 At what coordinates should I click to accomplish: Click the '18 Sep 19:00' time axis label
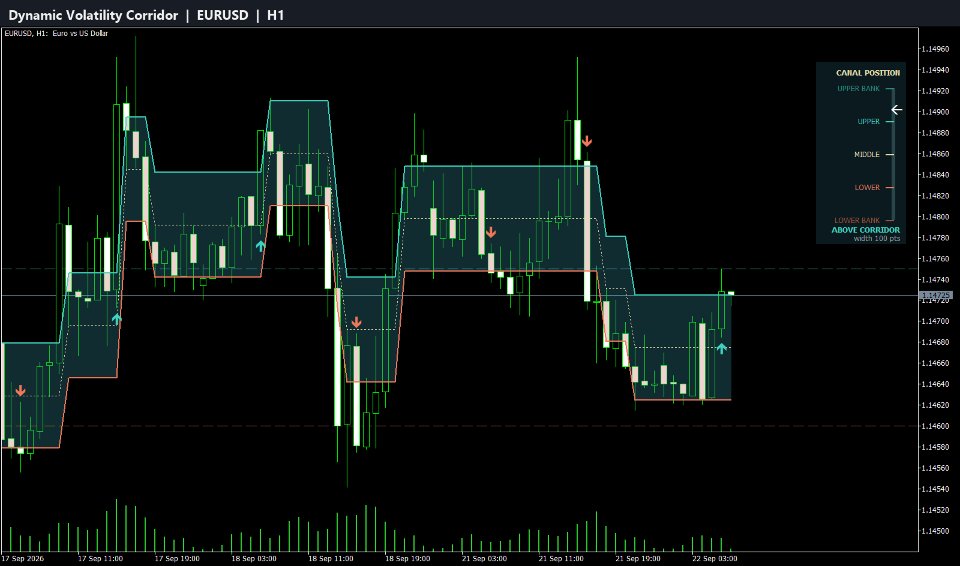pyautogui.click(x=407, y=559)
